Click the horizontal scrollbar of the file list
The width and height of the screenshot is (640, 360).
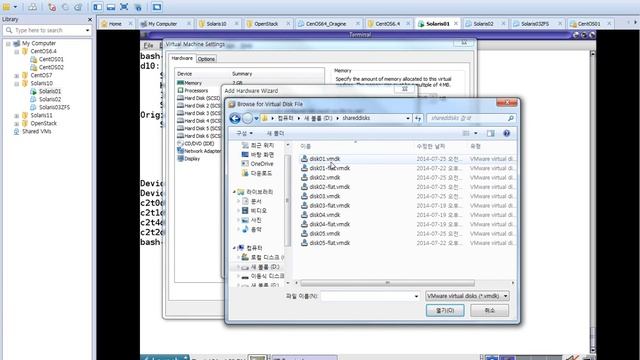point(387,283)
